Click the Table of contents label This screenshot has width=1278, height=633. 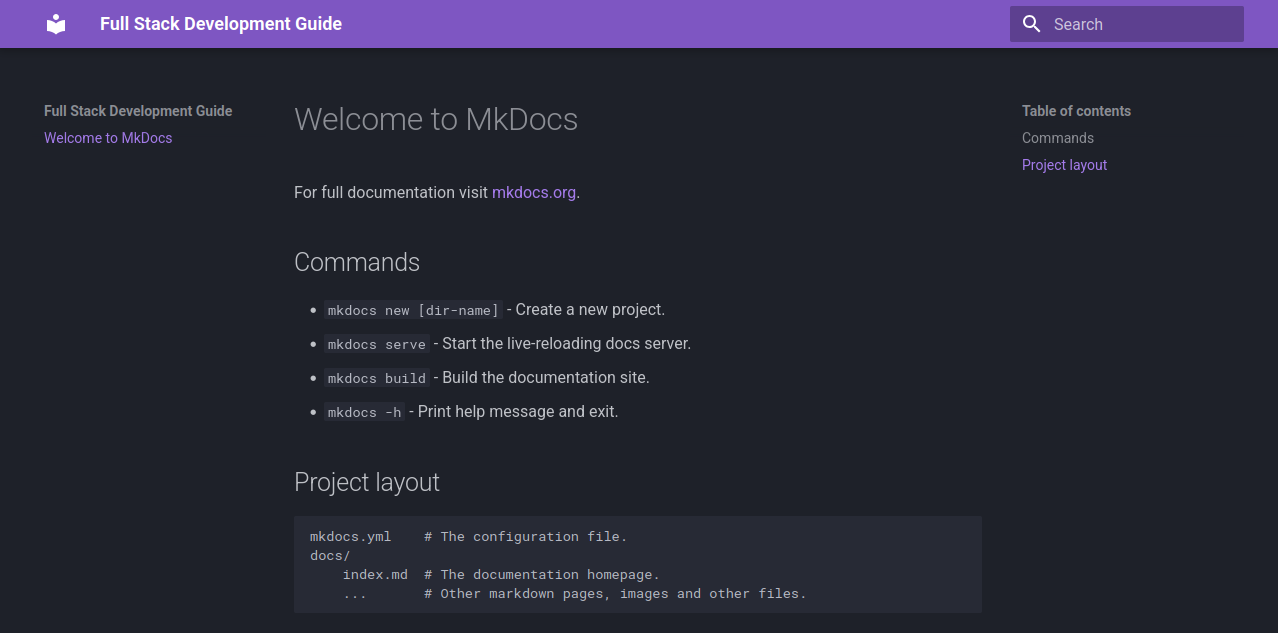1076,111
